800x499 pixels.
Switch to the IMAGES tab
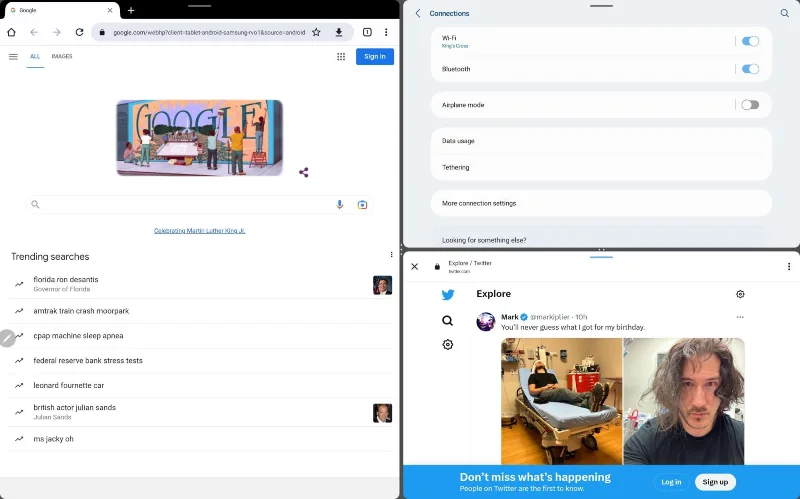pos(62,57)
